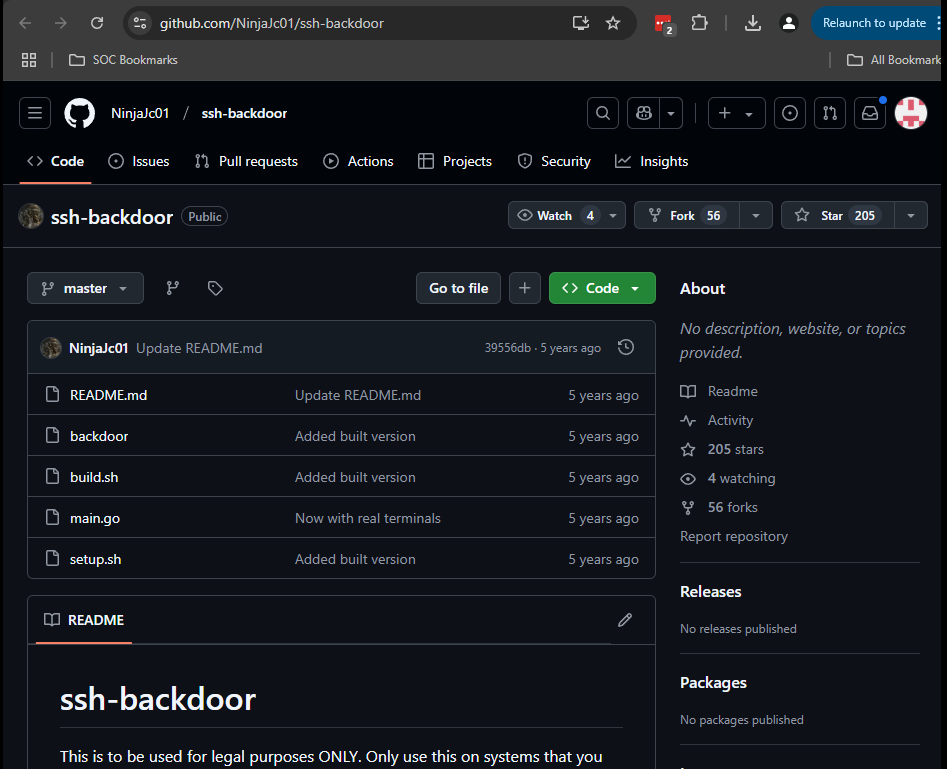The width and height of the screenshot is (947, 769).
Task: Switch to the Issues tab
Action: point(139,161)
